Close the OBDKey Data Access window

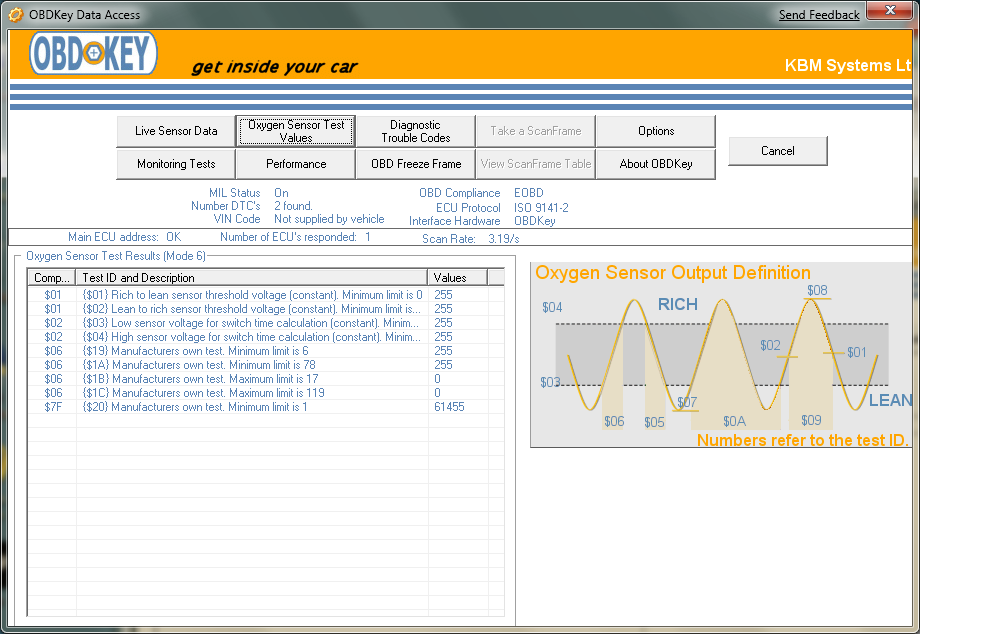[x=887, y=12]
